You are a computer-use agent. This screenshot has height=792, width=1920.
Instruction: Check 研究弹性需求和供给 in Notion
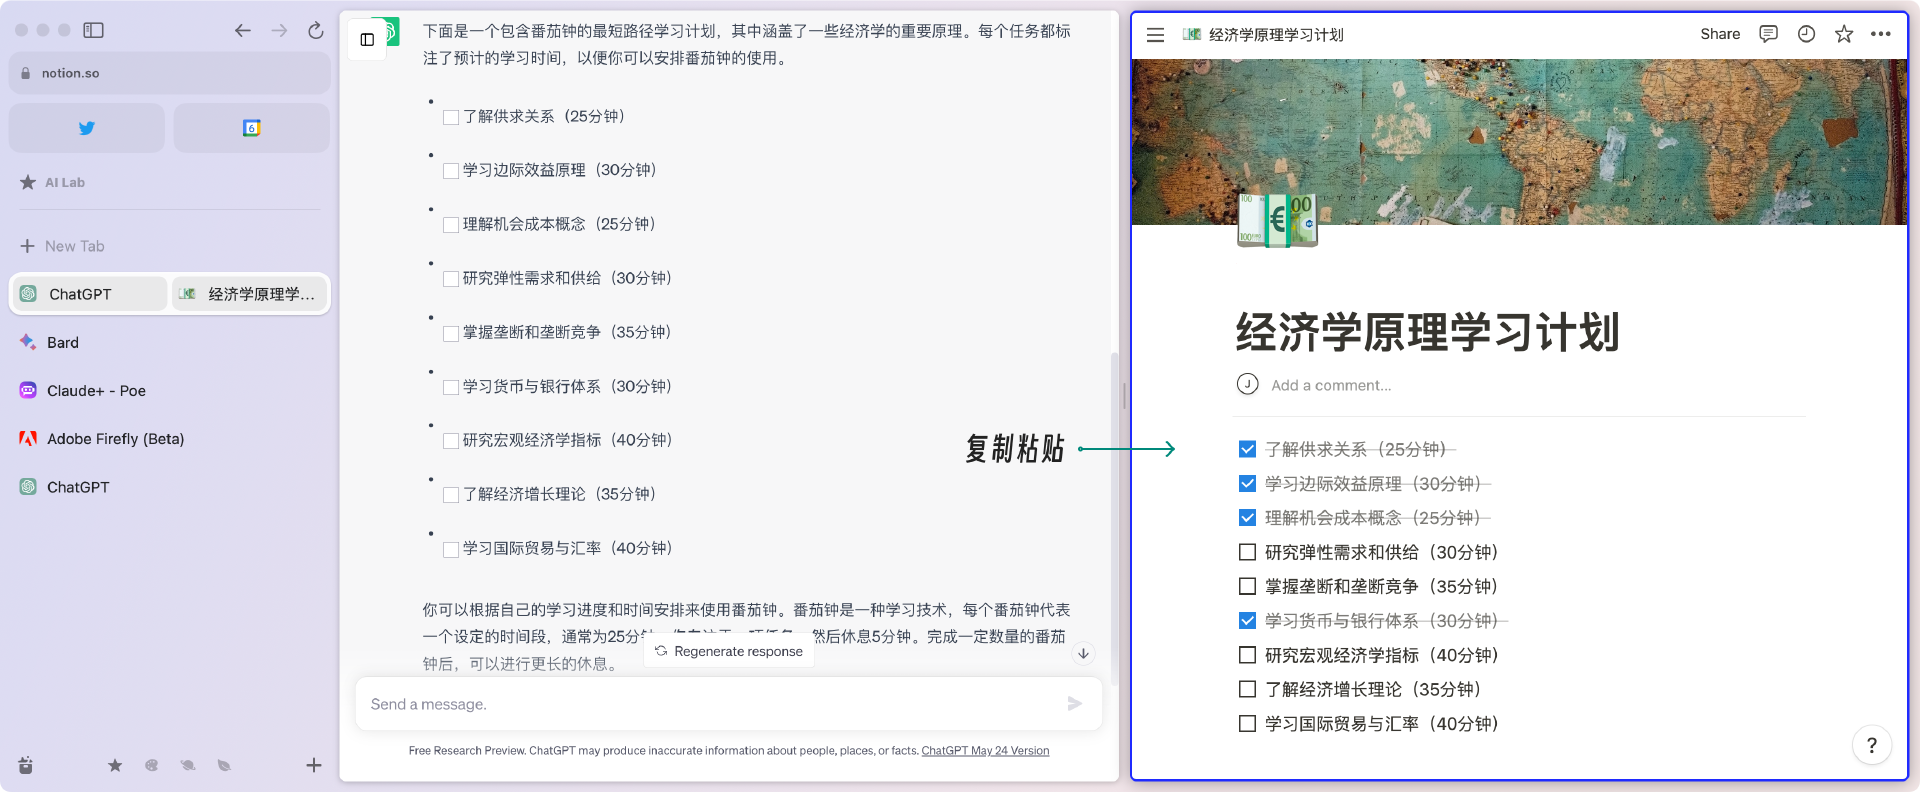pyautogui.click(x=1247, y=552)
